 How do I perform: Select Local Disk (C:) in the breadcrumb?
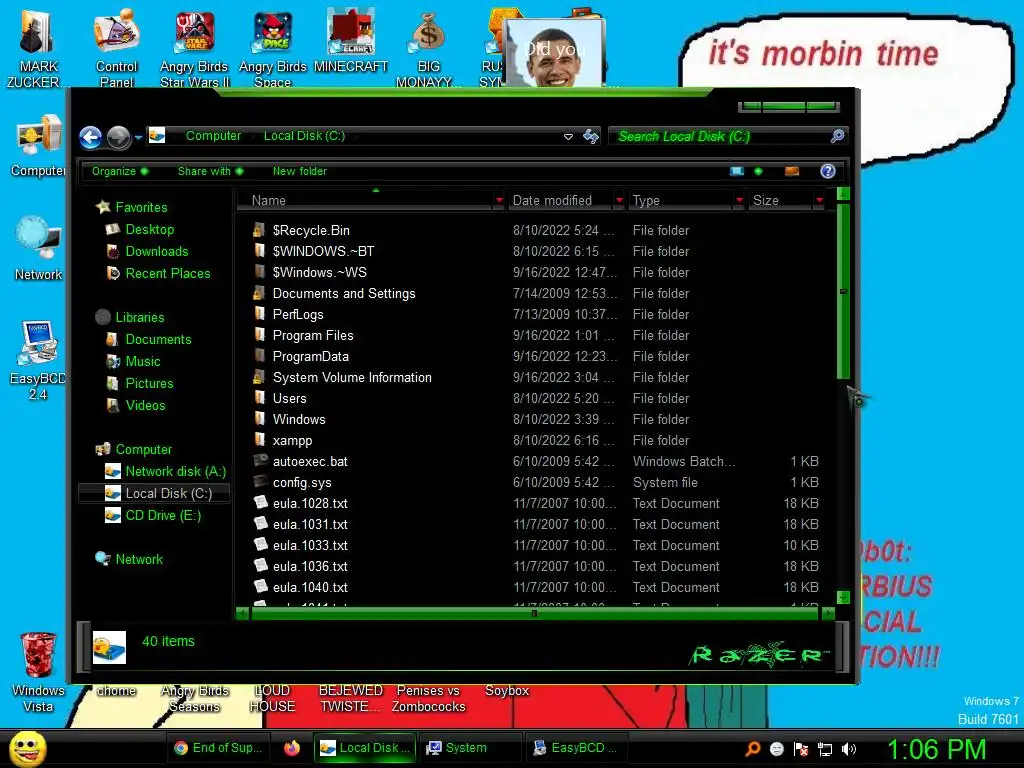point(304,136)
